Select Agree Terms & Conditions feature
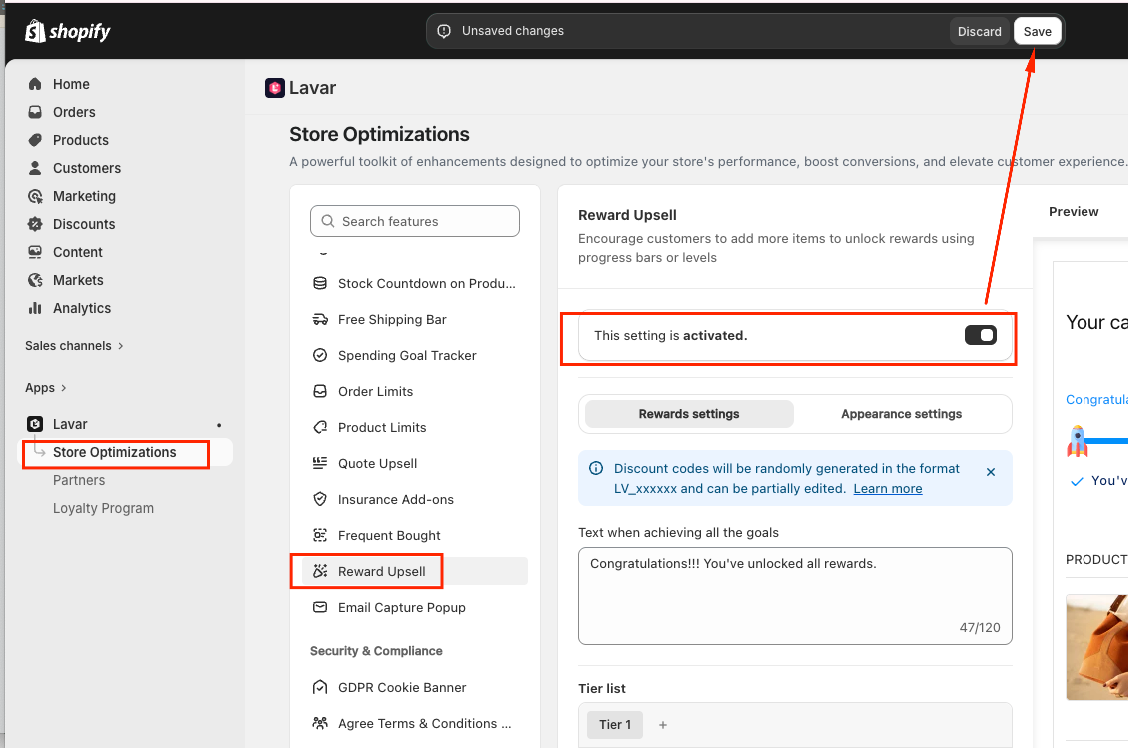Image resolution: width=1128 pixels, height=748 pixels. [x=414, y=724]
